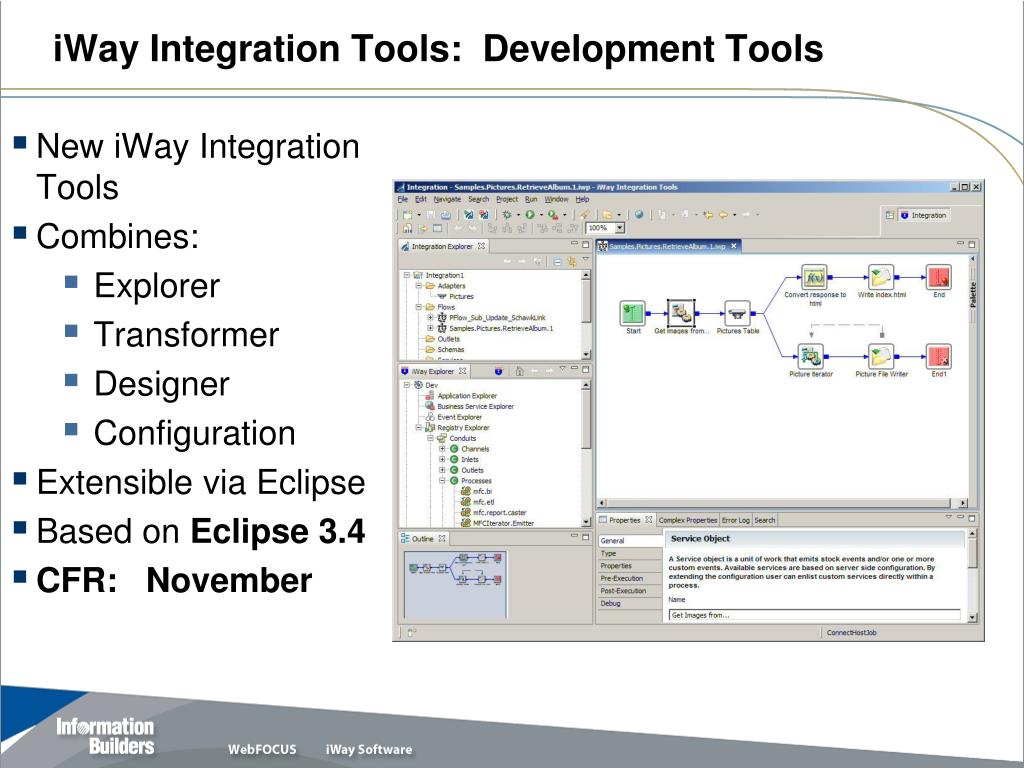Expand the Channels node
Screen dimensions: 1024x768
[x=442, y=449]
